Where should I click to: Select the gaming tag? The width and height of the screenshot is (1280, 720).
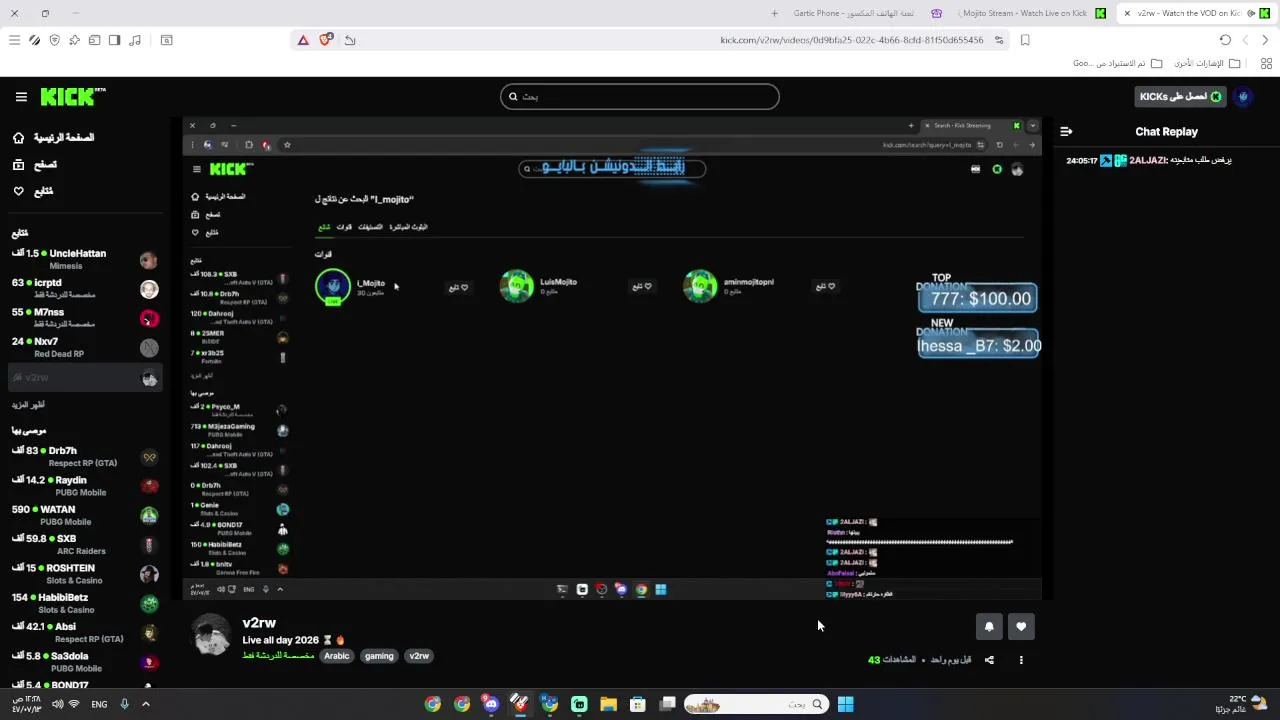379,656
